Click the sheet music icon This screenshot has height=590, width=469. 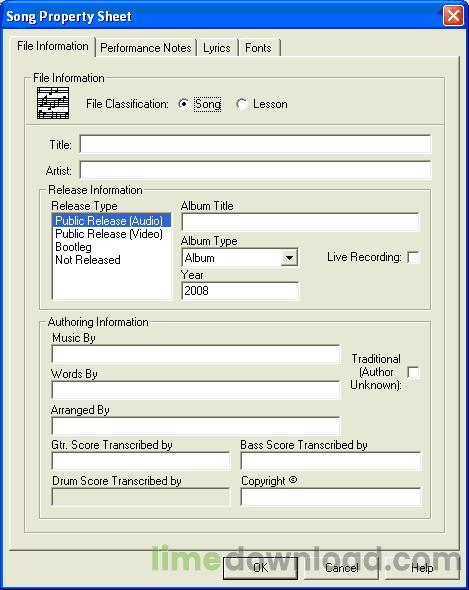tap(53, 103)
